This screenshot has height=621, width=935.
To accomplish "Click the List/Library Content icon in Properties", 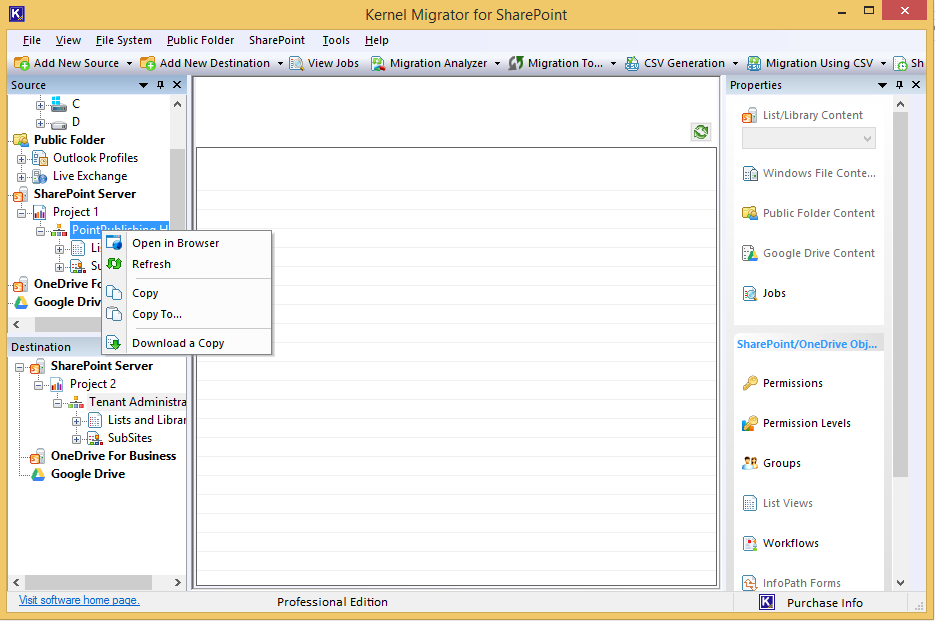I will (x=750, y=116).
